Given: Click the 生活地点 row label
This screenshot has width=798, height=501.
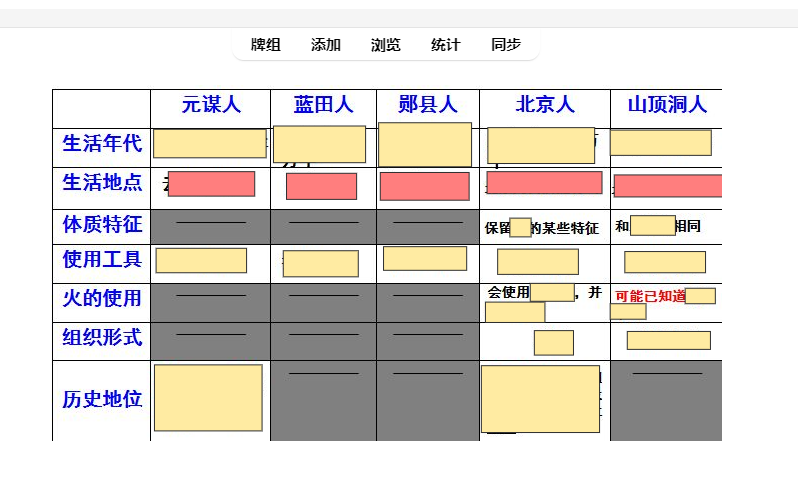Looking at the screenshot, I should click(x=102, y=183).
